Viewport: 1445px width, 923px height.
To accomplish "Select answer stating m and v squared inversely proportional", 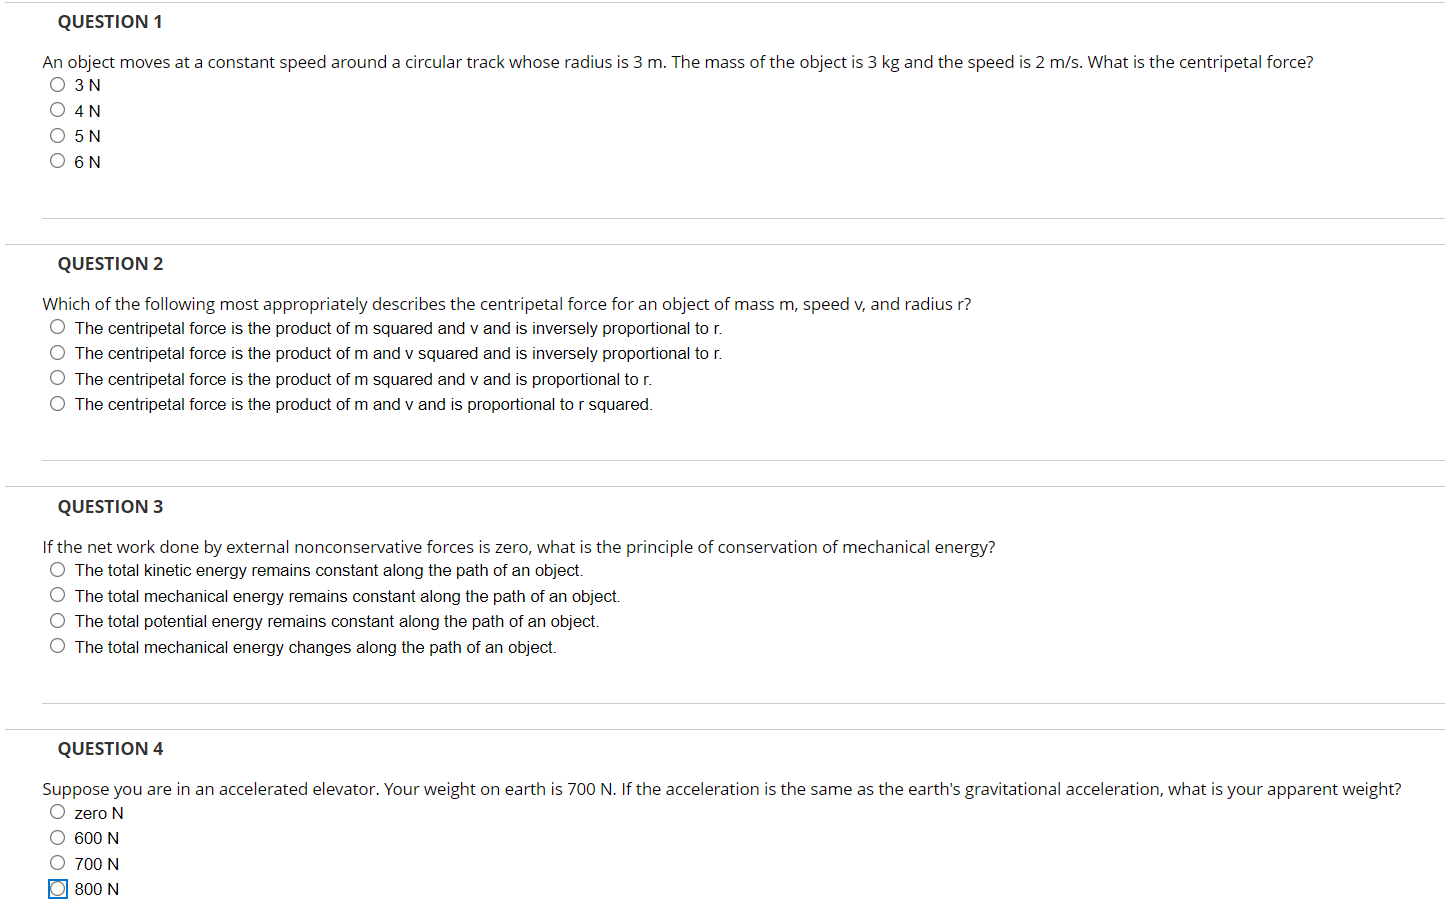I will pyautogui.click(x=57, y=352).
